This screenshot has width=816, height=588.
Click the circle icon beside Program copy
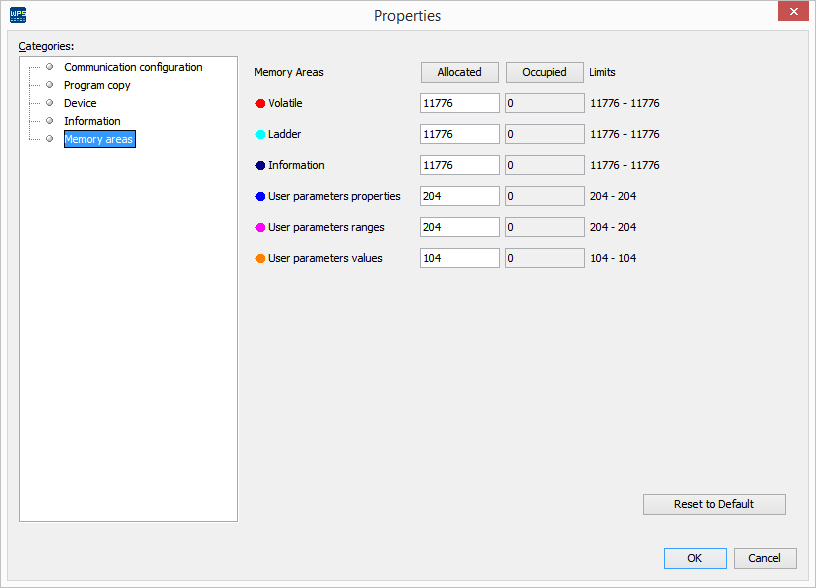pyautogui.click(x=49, y=85)
